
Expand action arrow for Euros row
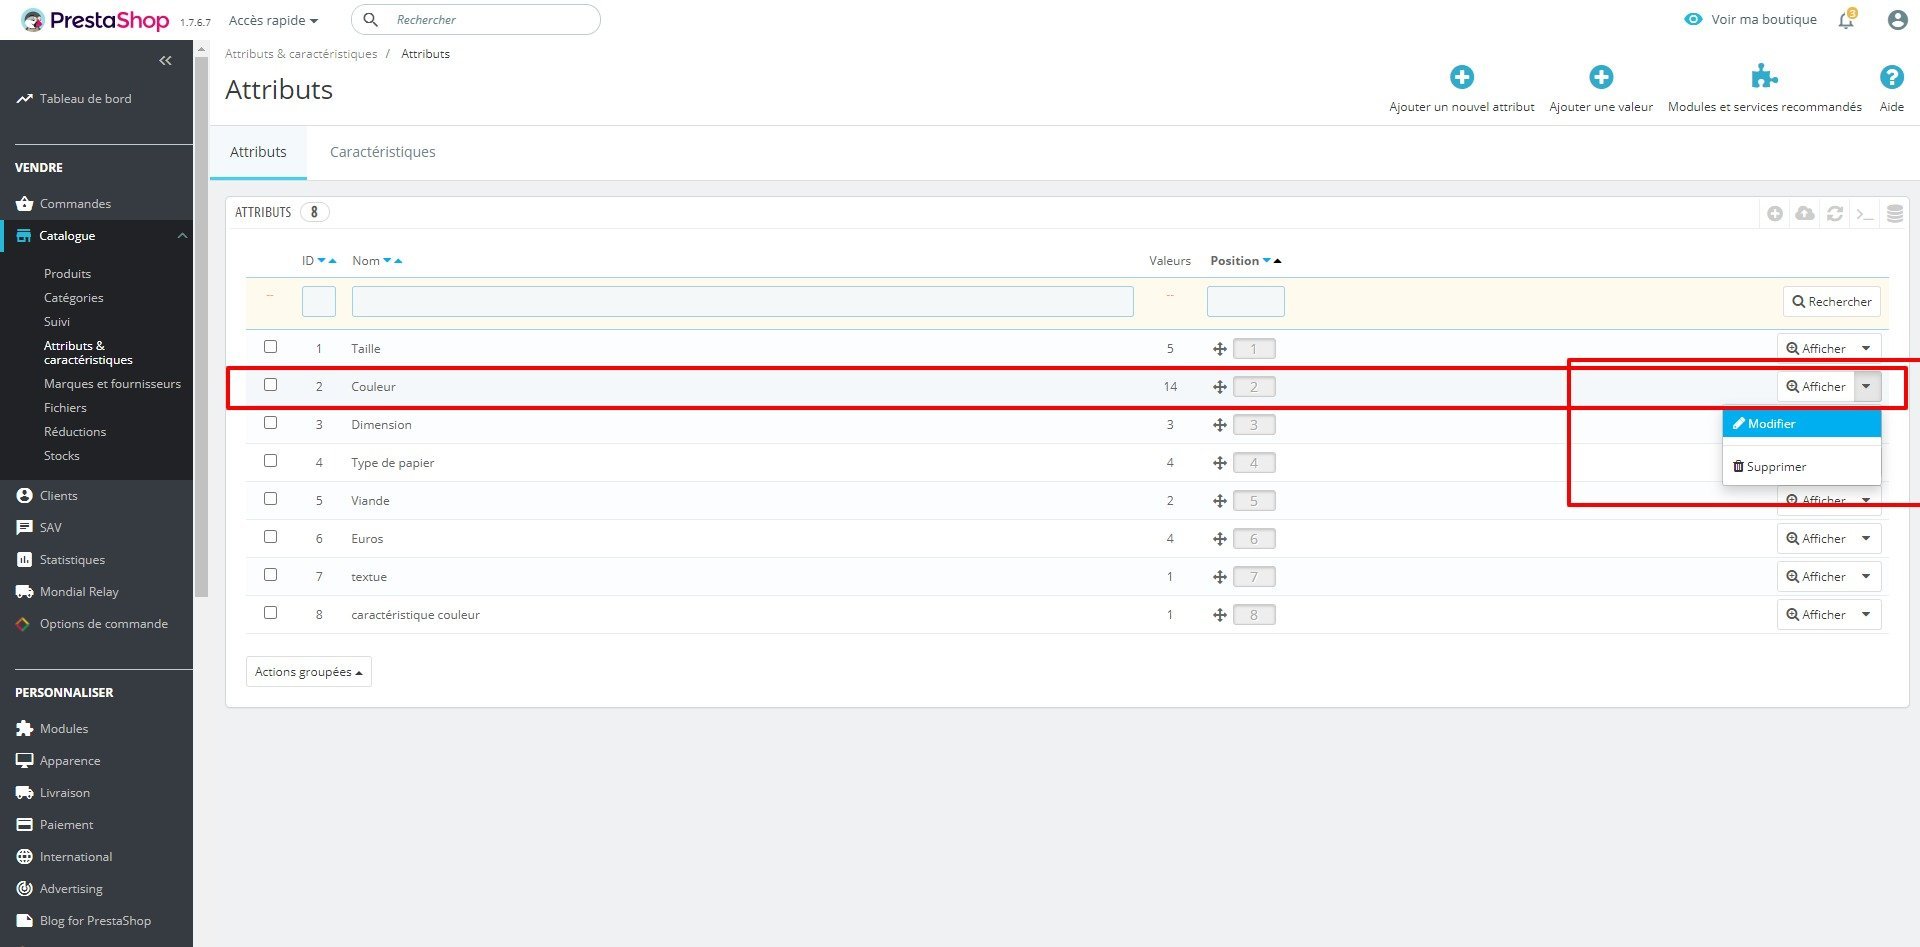[1866, 539]
